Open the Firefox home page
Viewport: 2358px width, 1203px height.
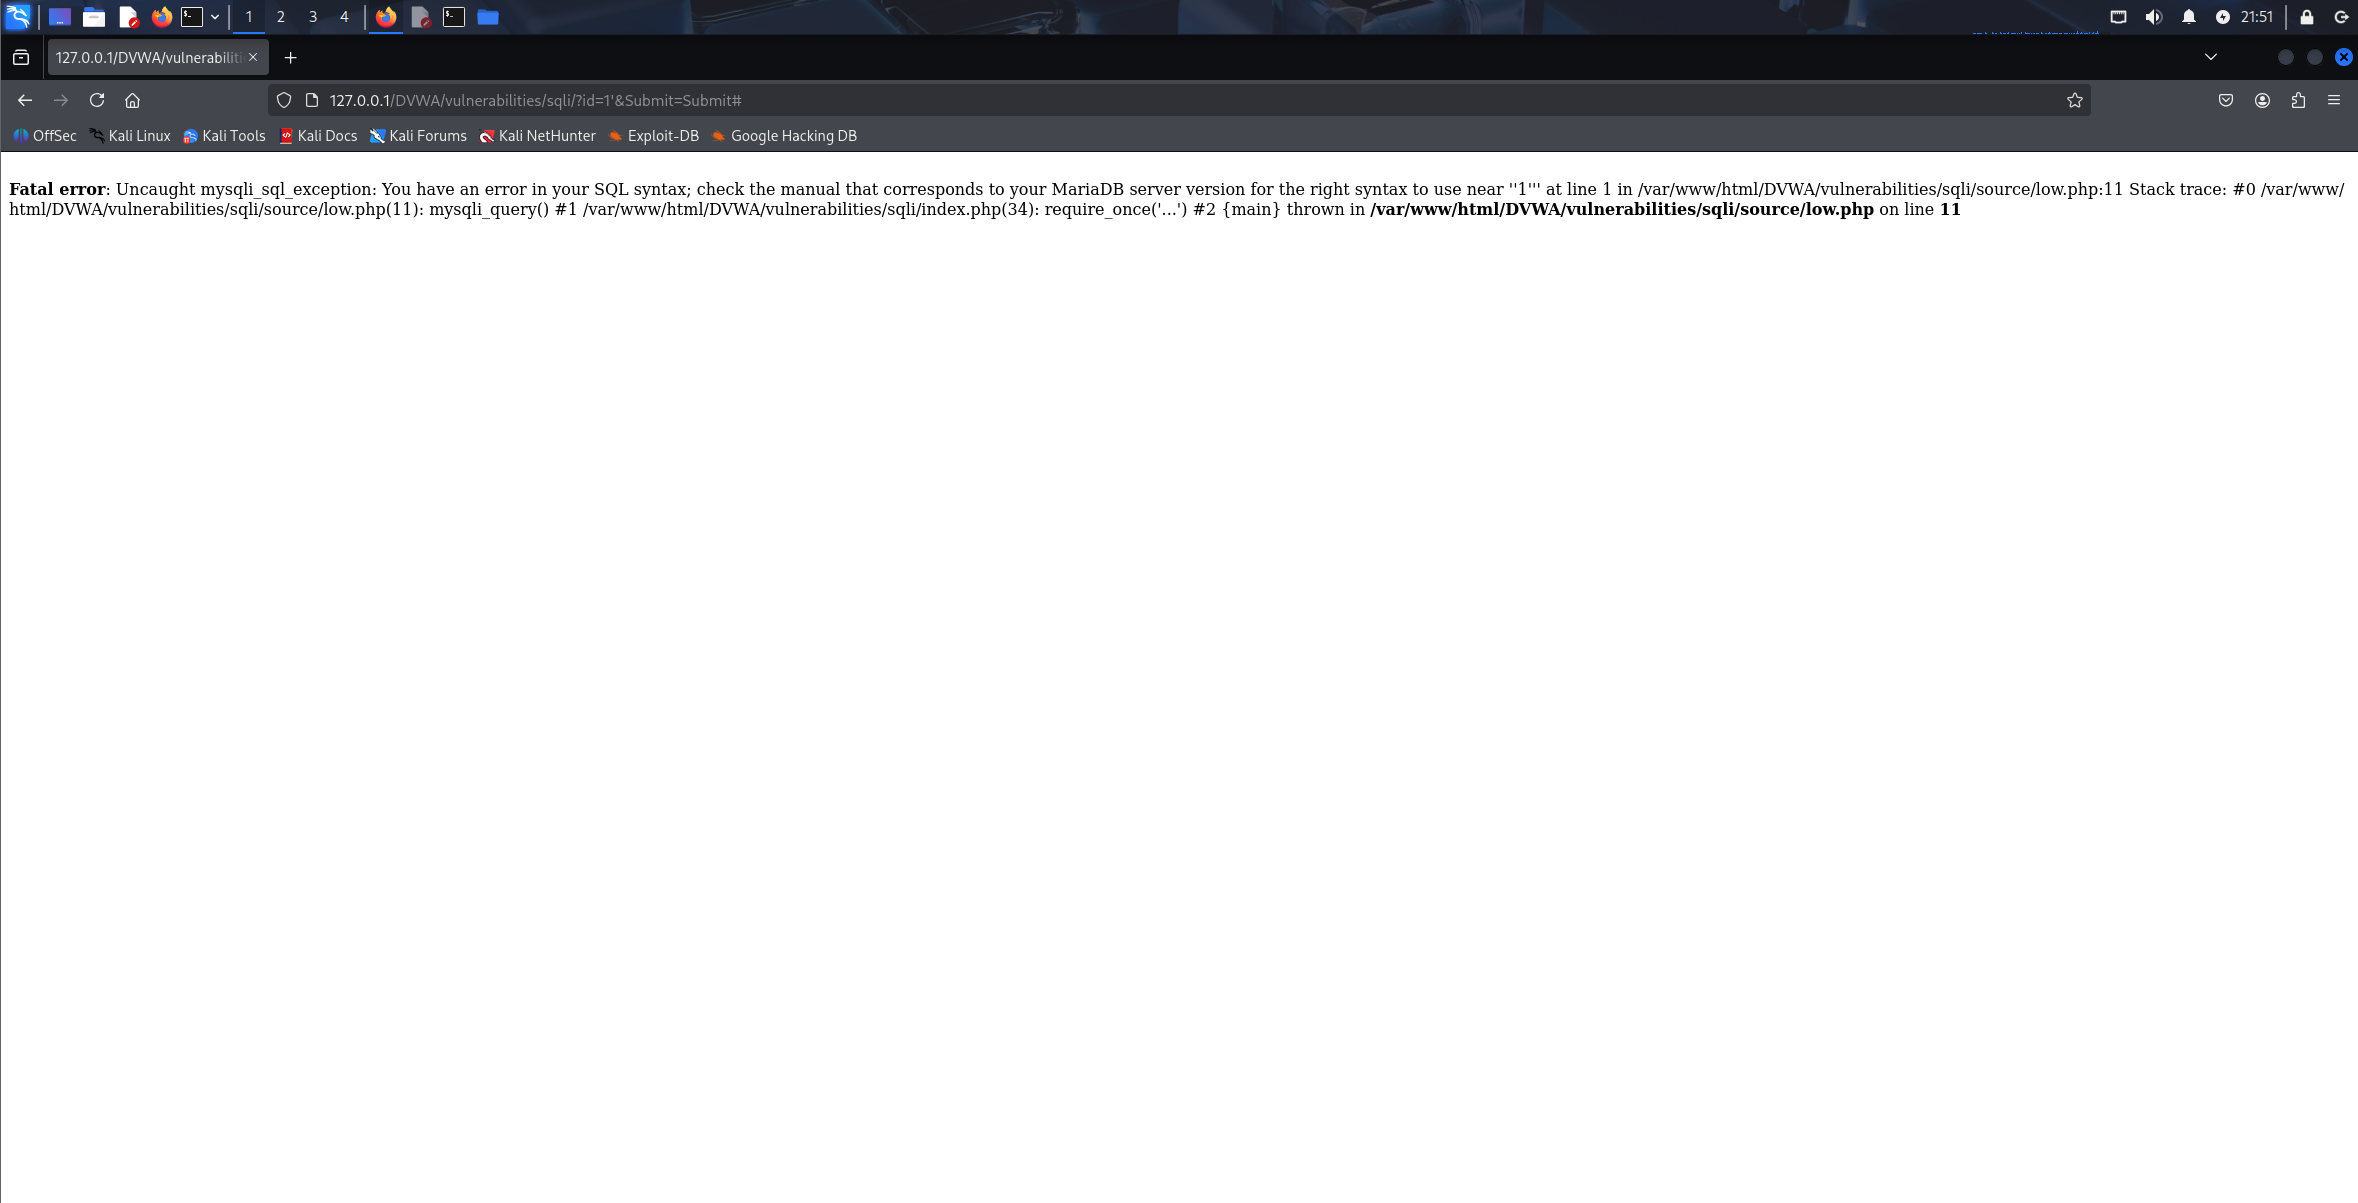tap(132, 100)
